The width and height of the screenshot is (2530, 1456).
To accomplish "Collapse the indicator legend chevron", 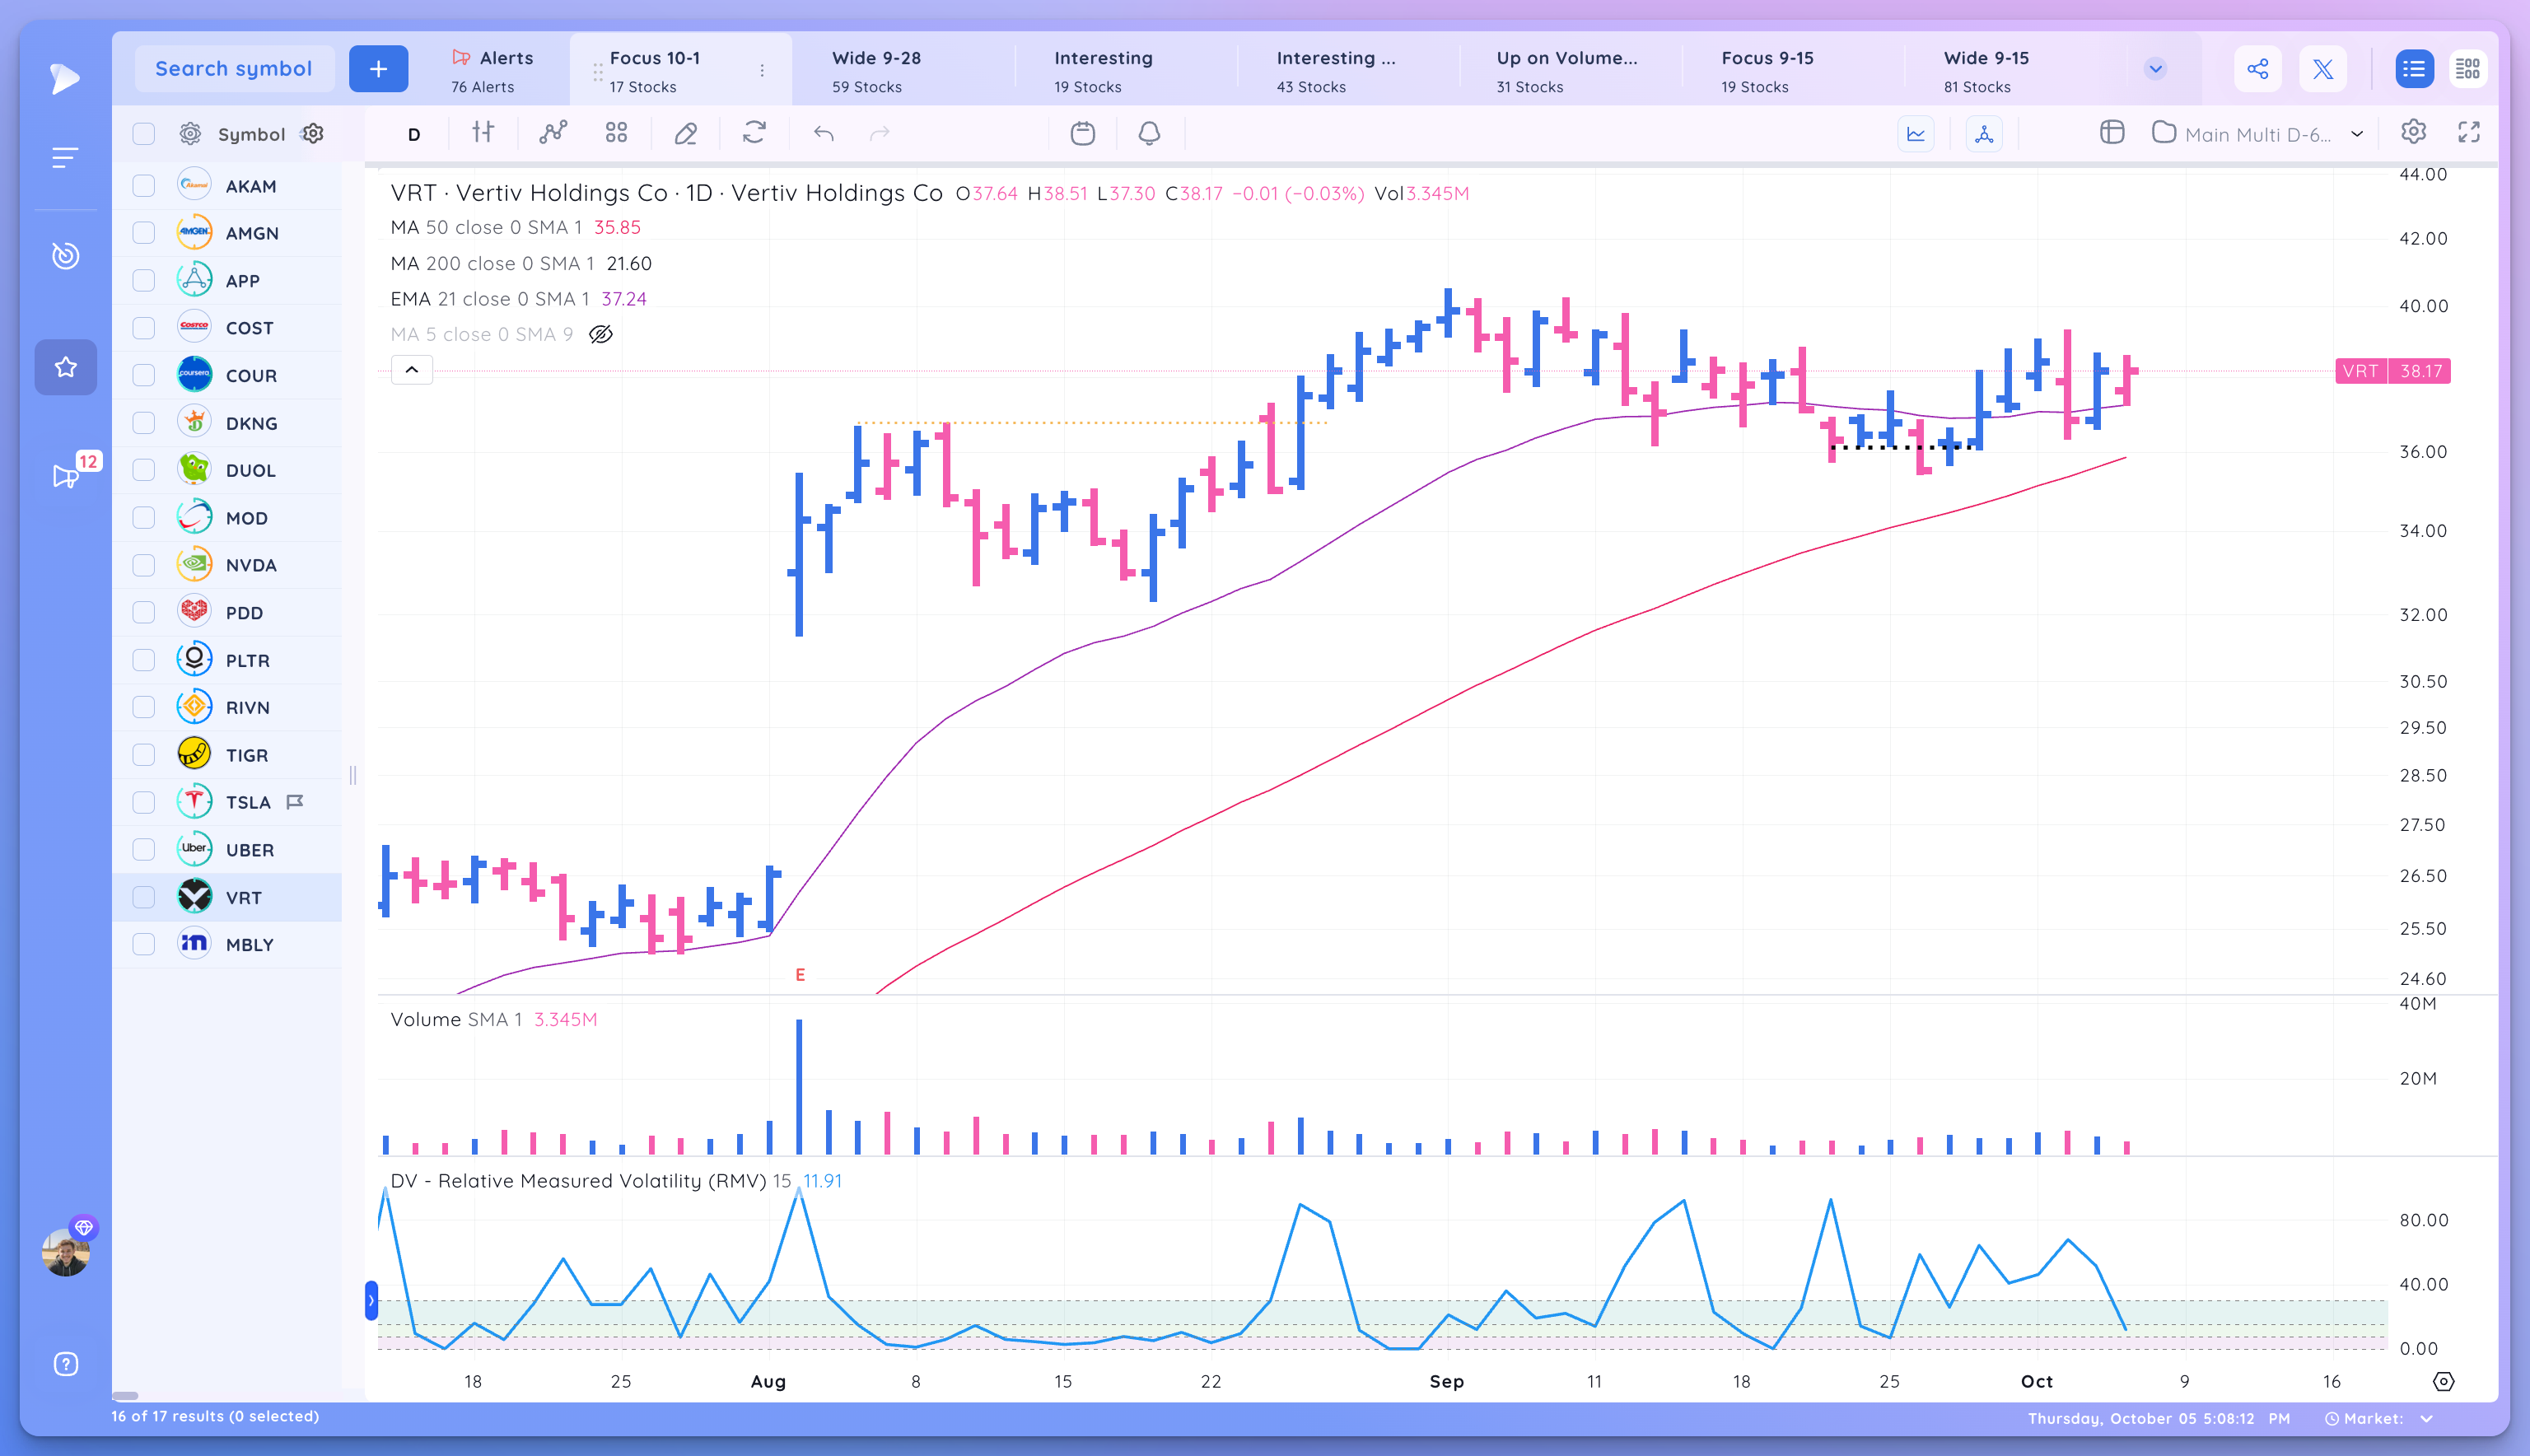I will click(411, 370).
